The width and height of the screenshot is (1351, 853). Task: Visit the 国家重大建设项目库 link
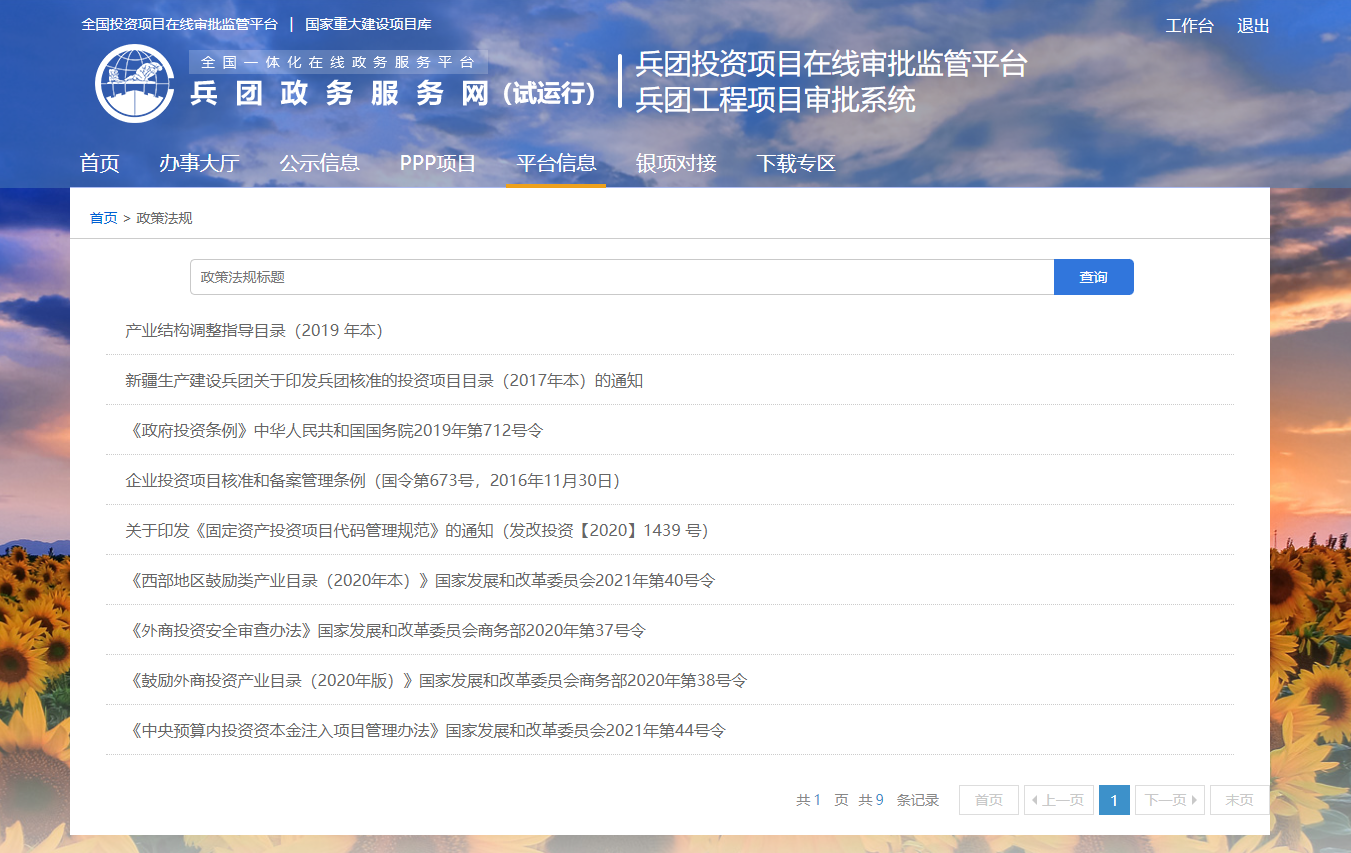[368, 24]
